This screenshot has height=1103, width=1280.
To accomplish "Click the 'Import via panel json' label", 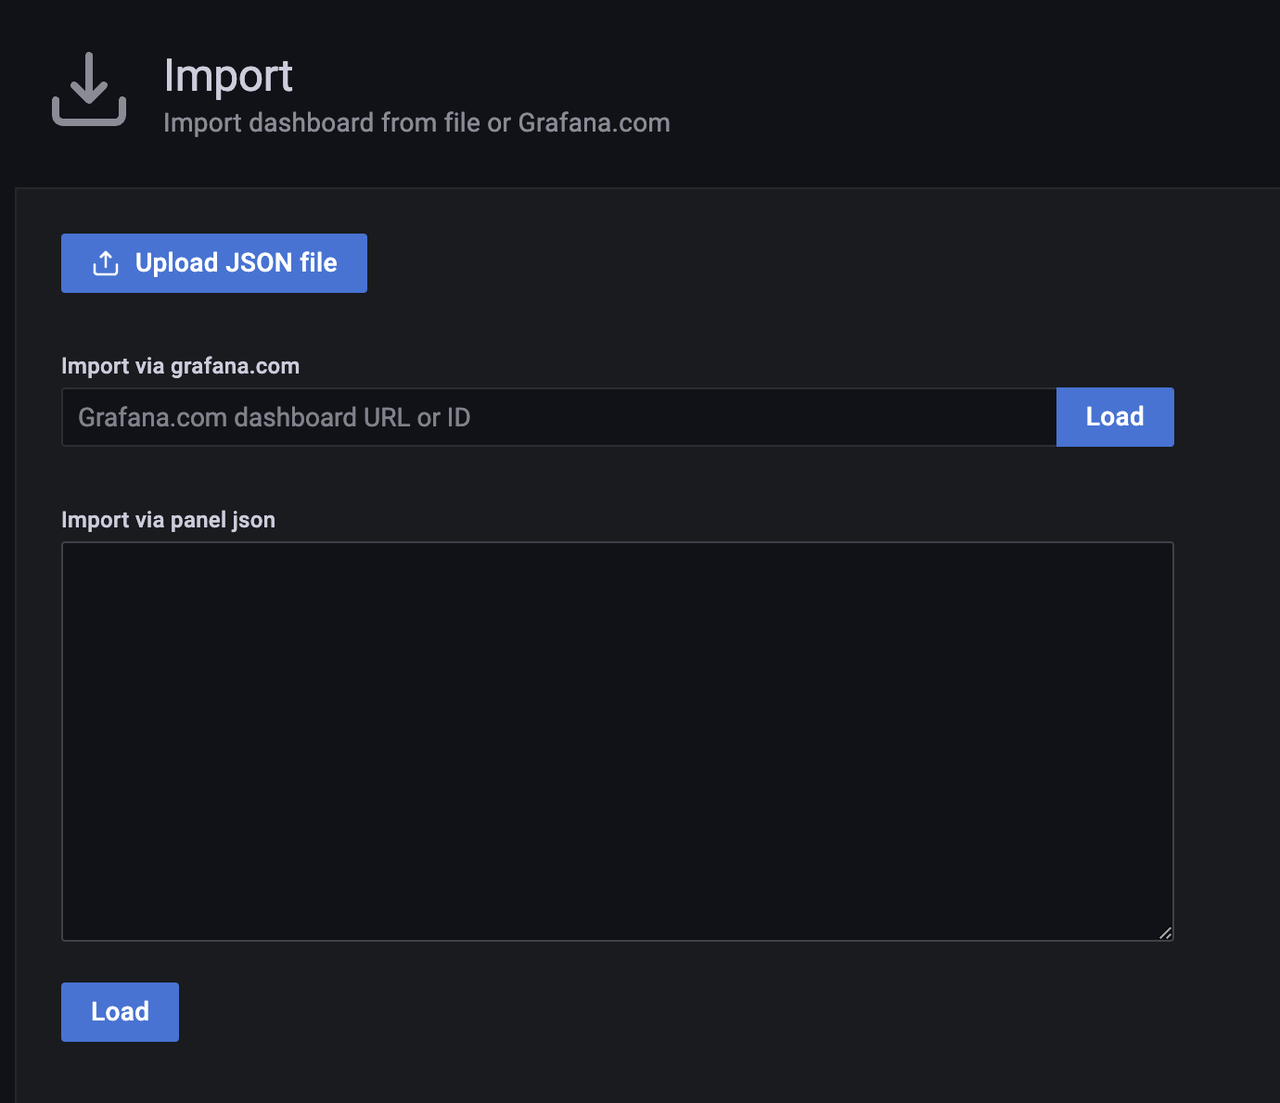I will point(168,520).
